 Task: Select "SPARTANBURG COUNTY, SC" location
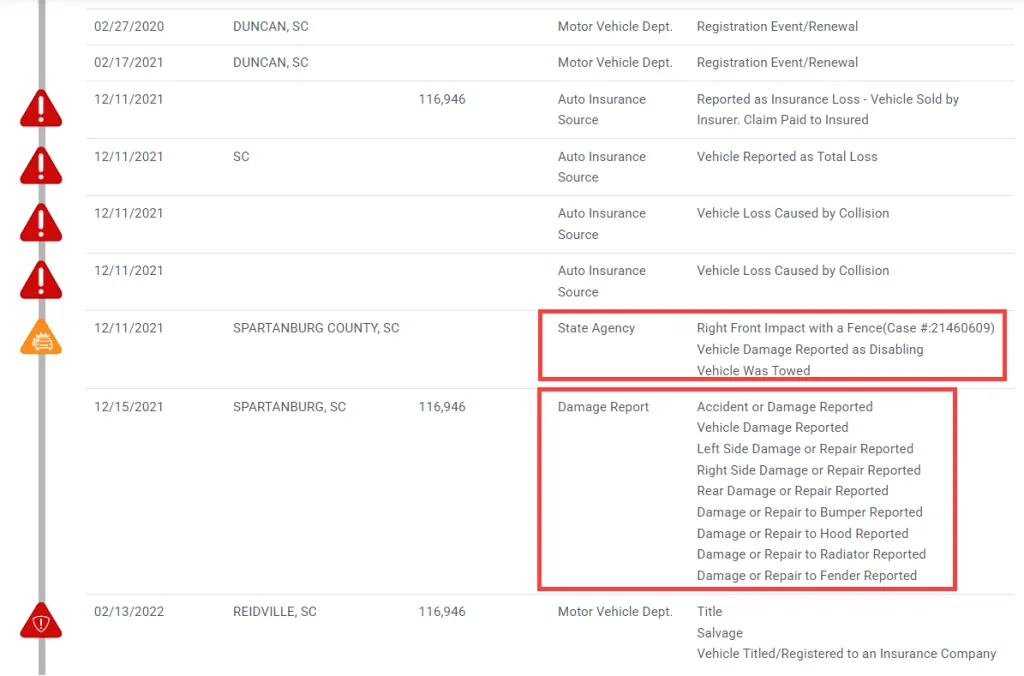(x=316, y=328)
